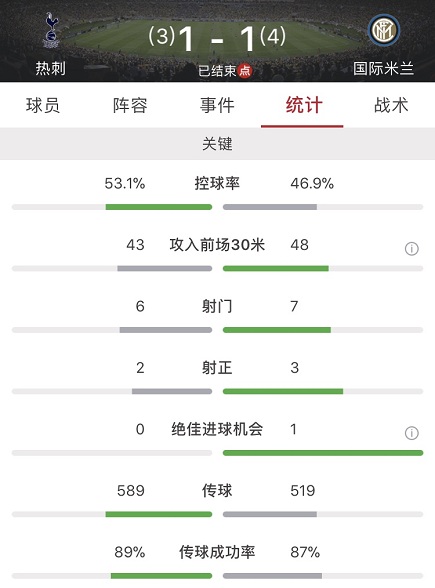Tap the Tottenham Hotspur club crest
Viewport: 435px width, 588px height.
pos(51,30)
